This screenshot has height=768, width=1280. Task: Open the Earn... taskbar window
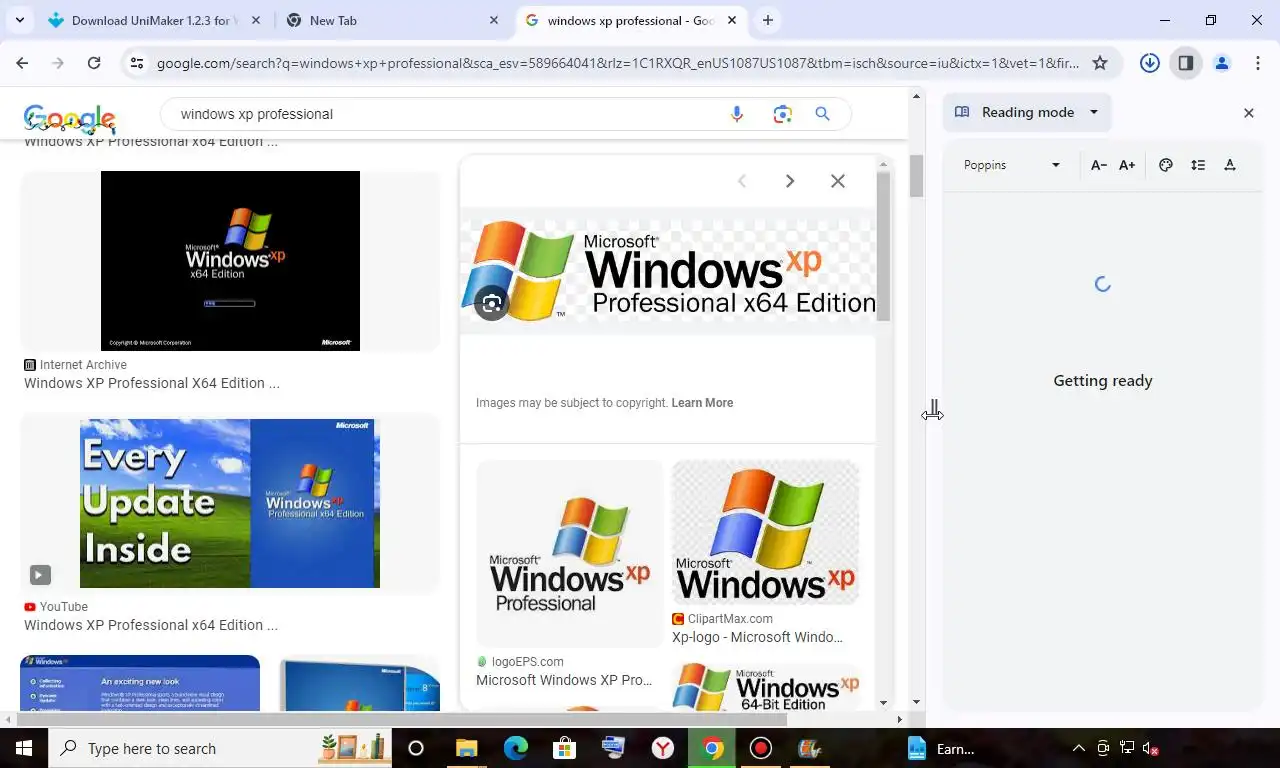(942, 748)
